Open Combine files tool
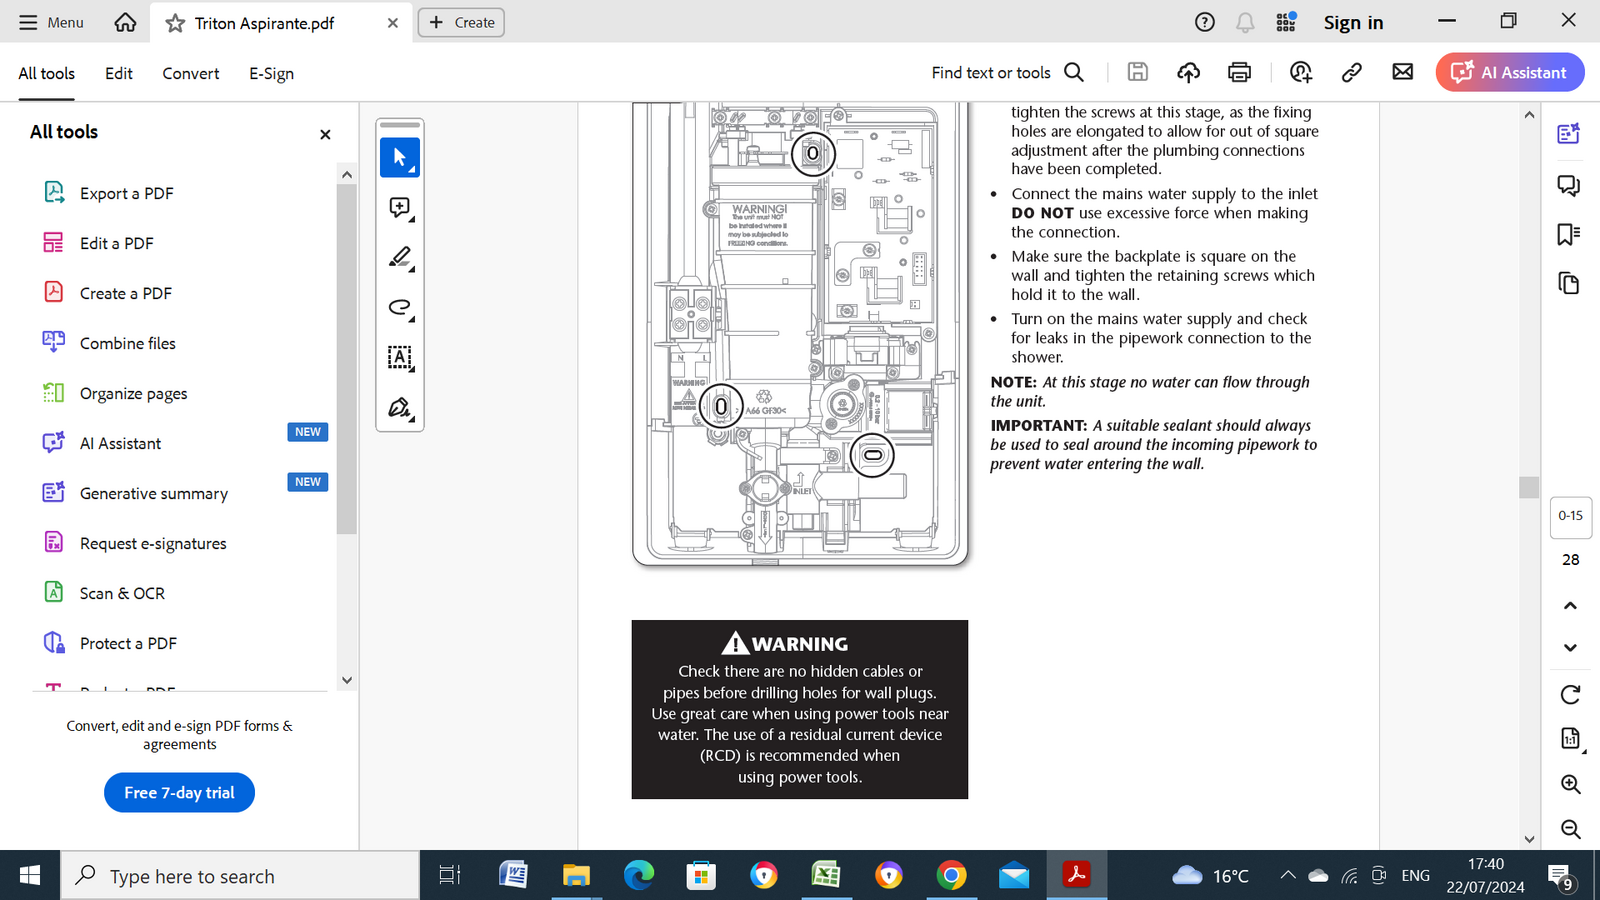 pos(127,343)
